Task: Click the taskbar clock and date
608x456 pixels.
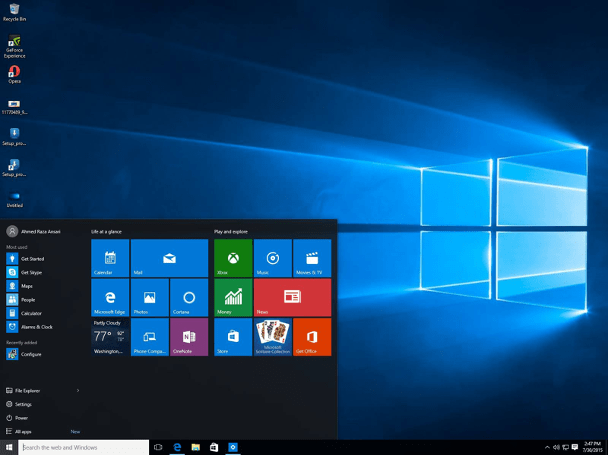Action: [x=592, y=447]
